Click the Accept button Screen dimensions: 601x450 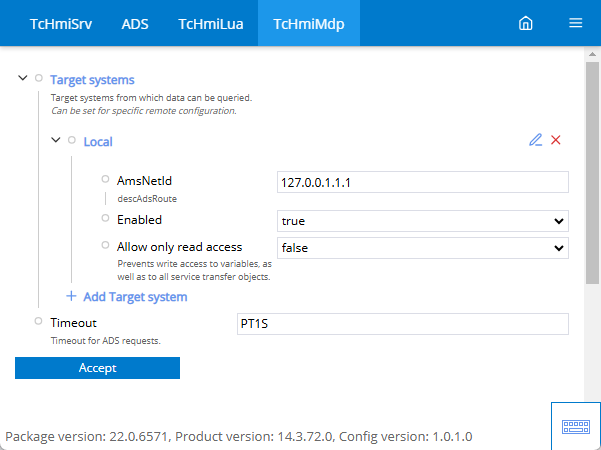coord(97,368)
